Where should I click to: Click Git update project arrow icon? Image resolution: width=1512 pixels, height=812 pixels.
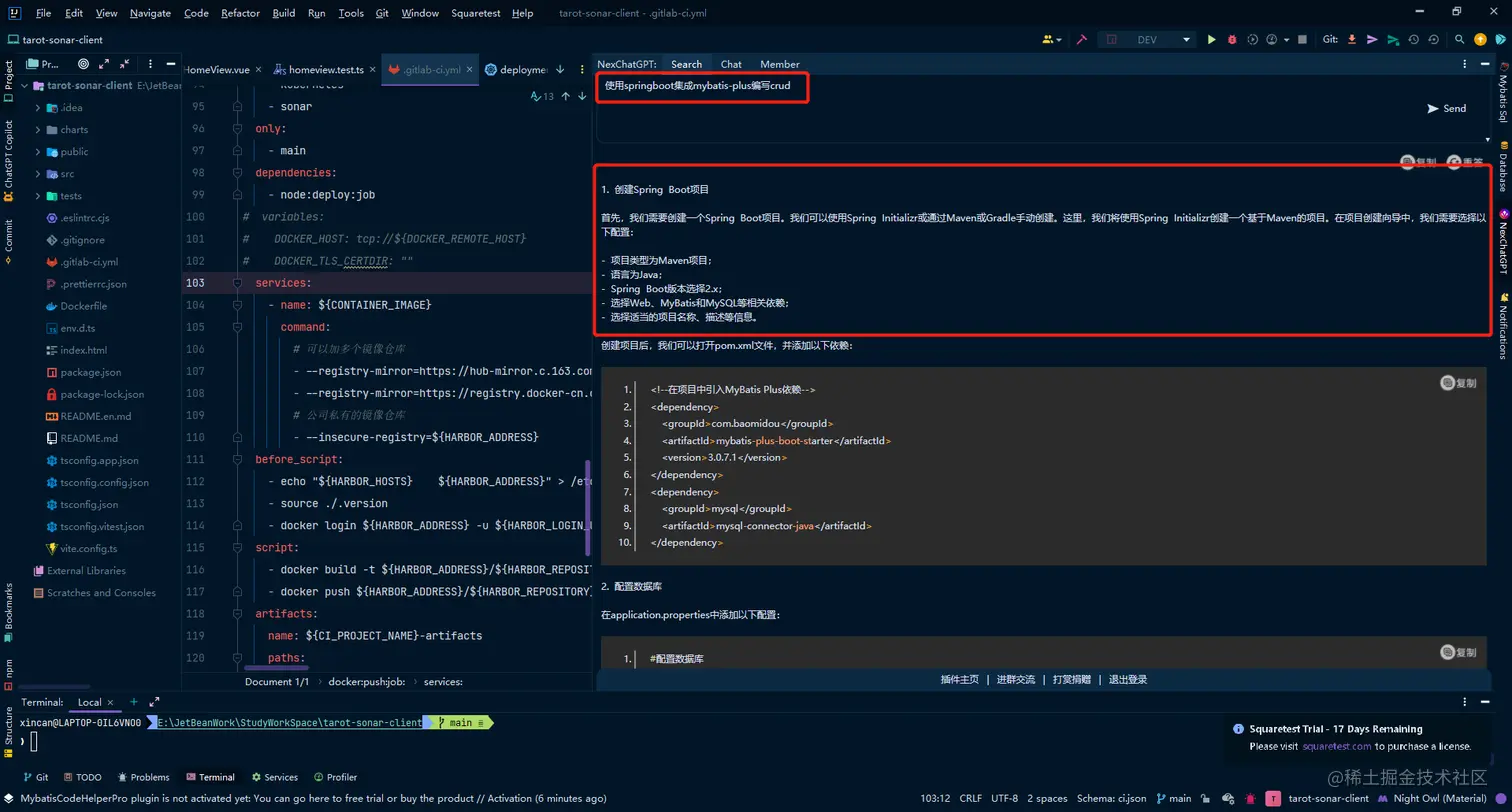coord(1352,40)
